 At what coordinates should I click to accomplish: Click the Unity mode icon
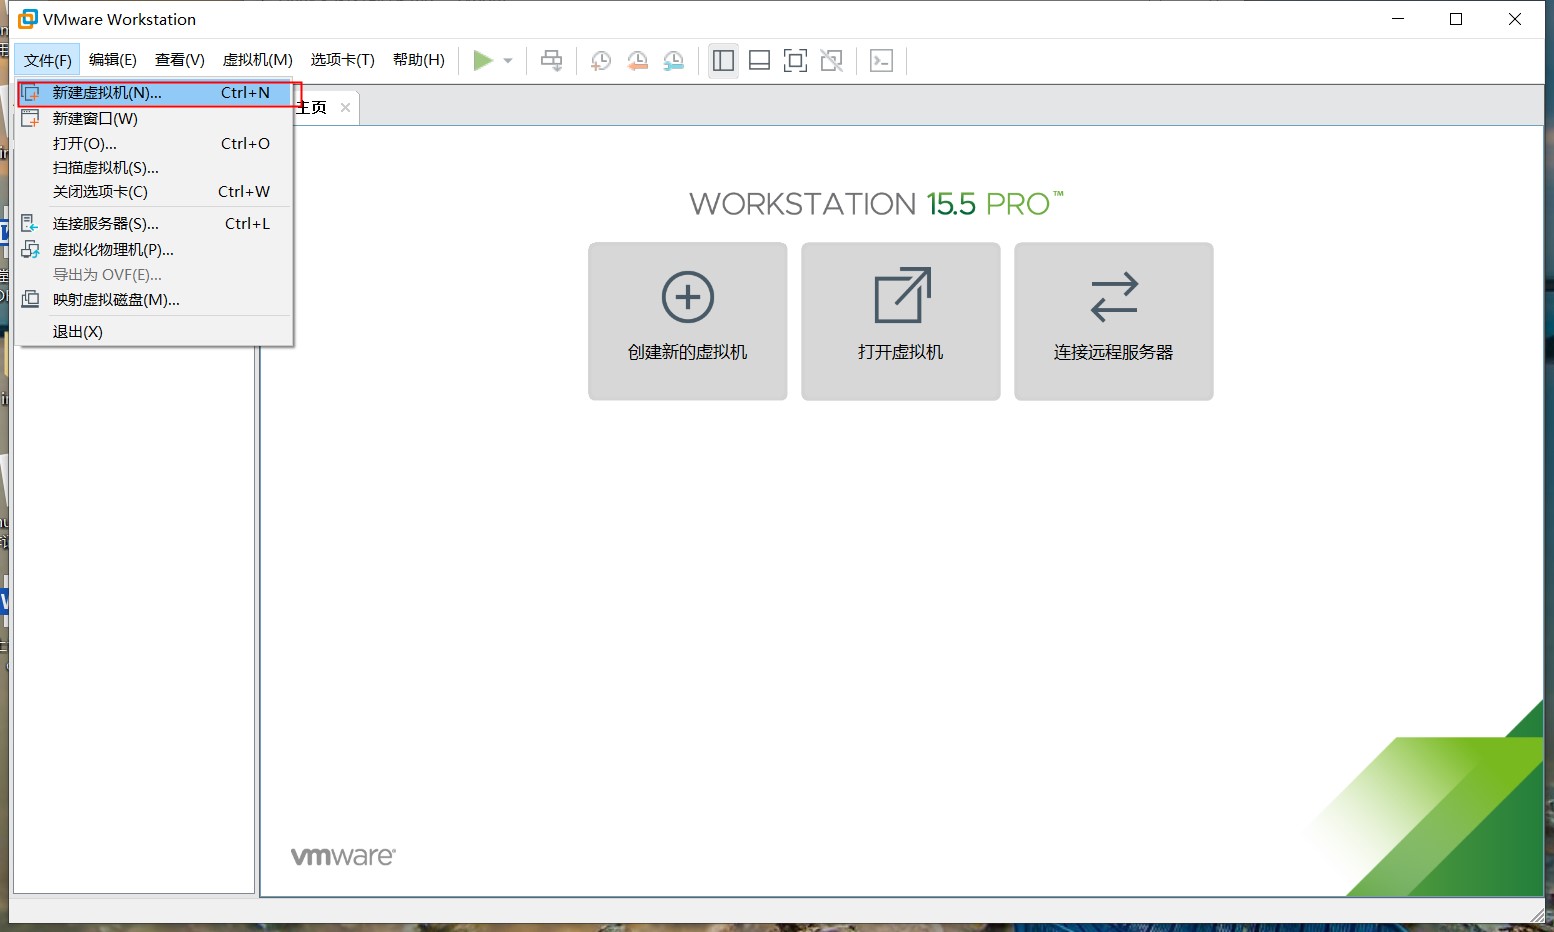point(831,60)
